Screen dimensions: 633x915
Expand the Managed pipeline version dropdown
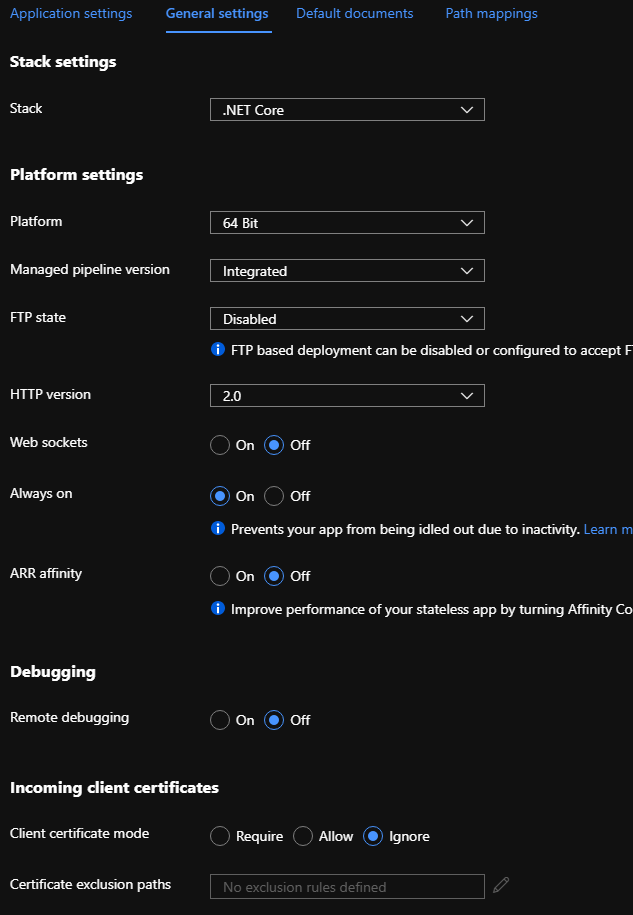[346, 270]
